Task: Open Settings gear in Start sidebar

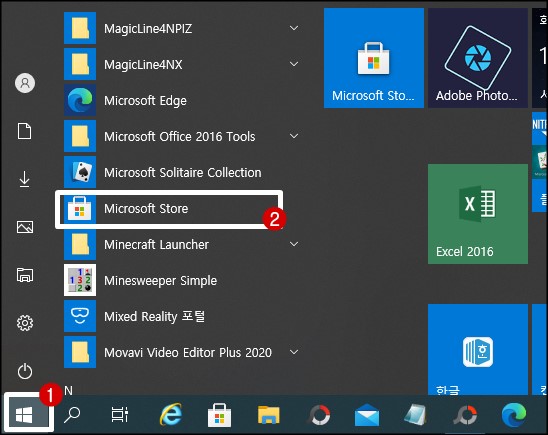Action: point(25,323)
